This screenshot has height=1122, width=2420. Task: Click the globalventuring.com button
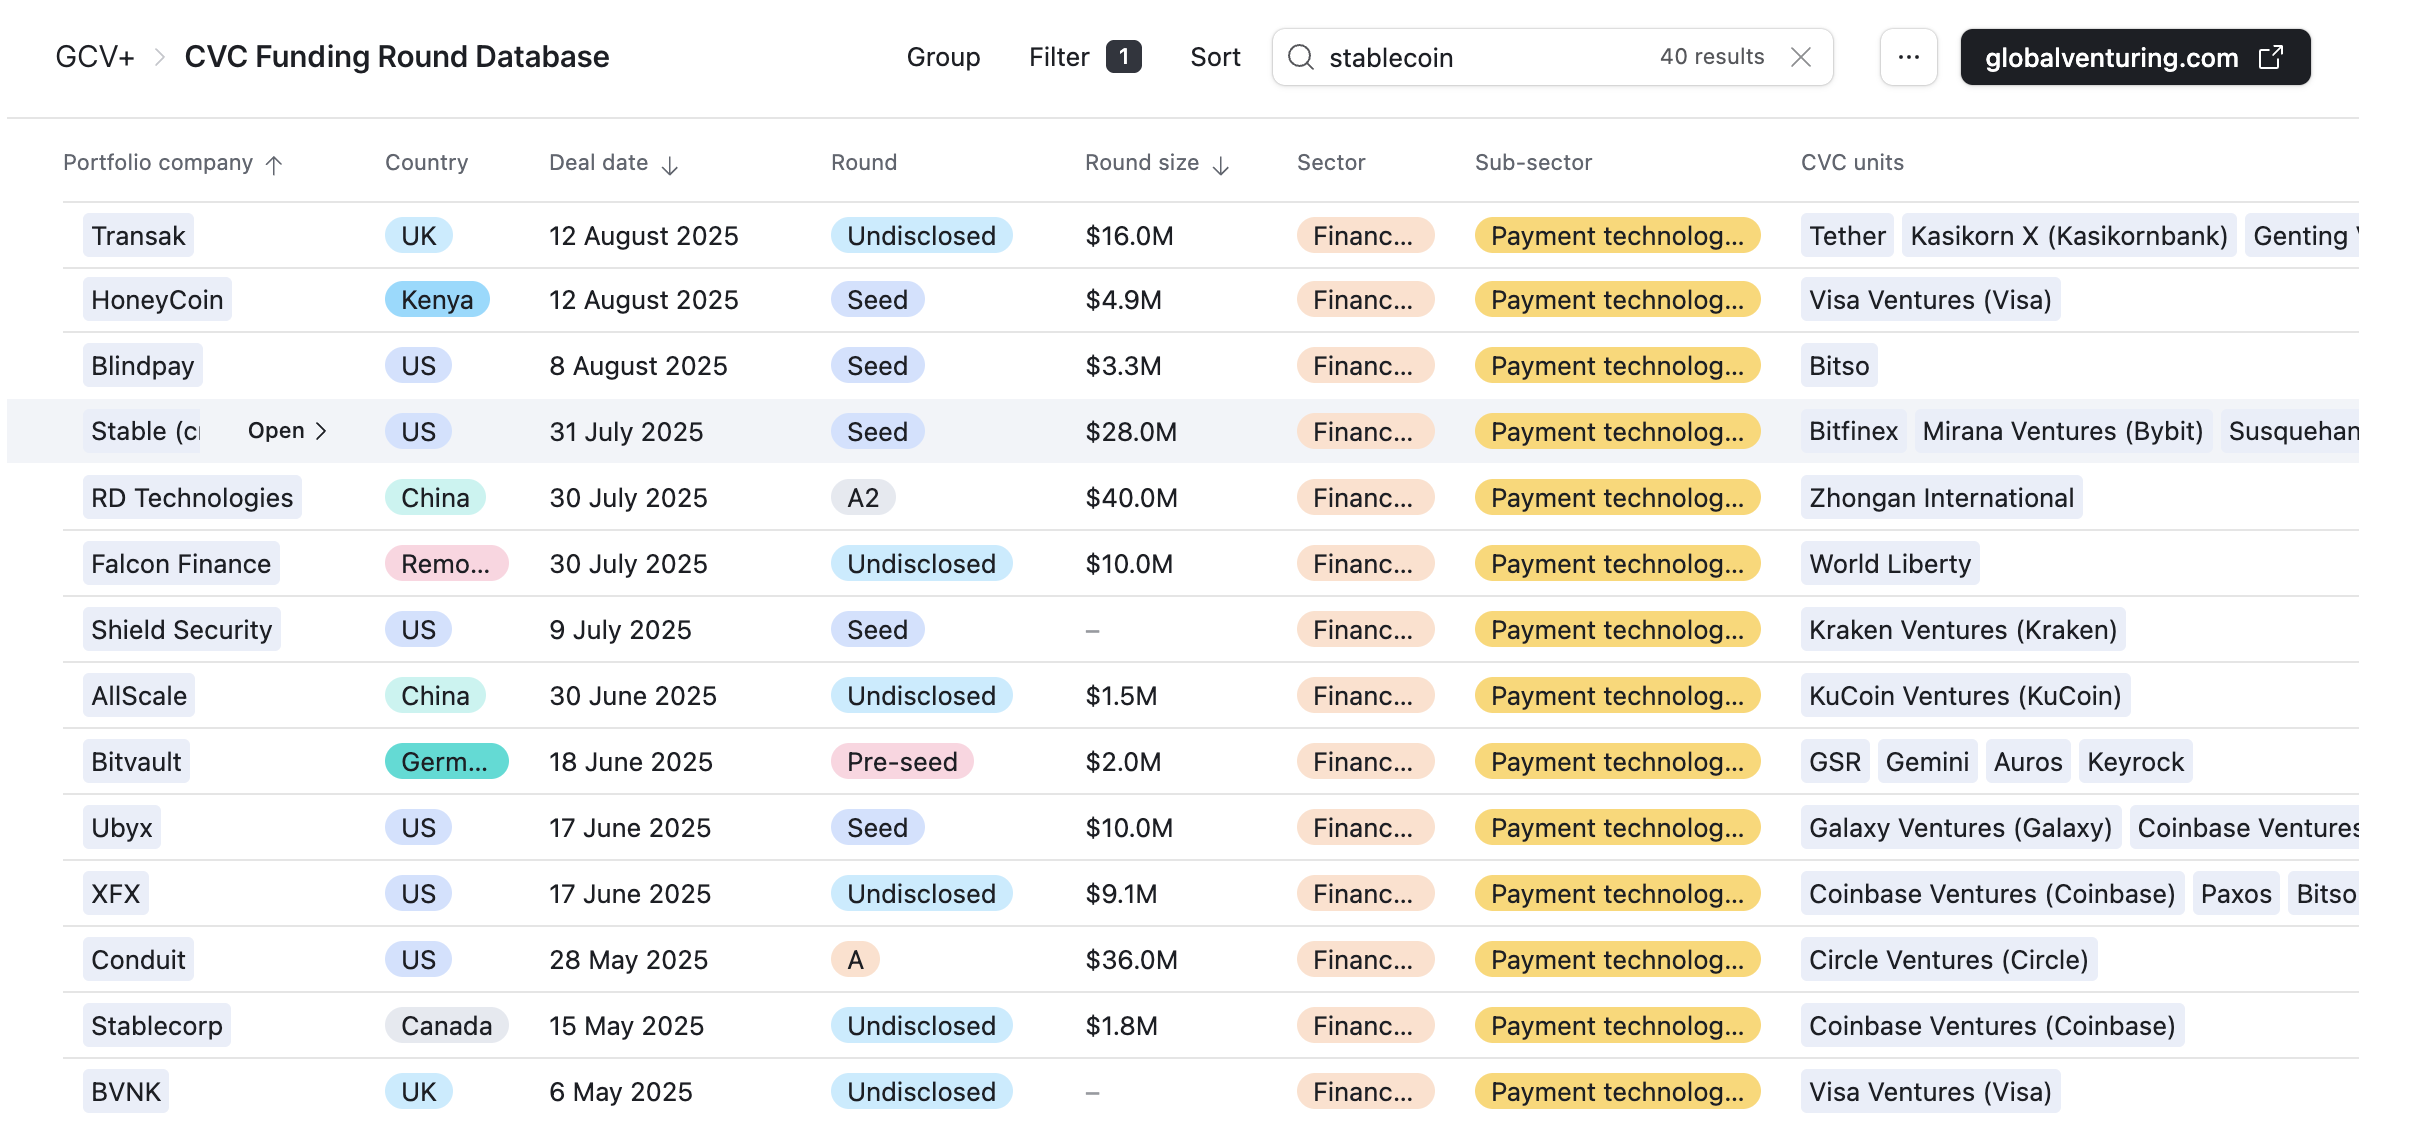click(x=2113, y=57)
